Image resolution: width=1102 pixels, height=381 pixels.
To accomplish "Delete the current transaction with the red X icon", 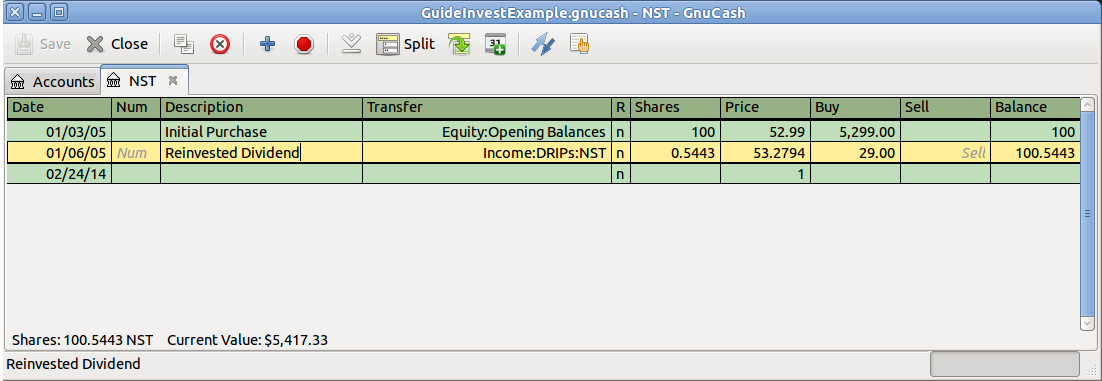I will 220,44.
